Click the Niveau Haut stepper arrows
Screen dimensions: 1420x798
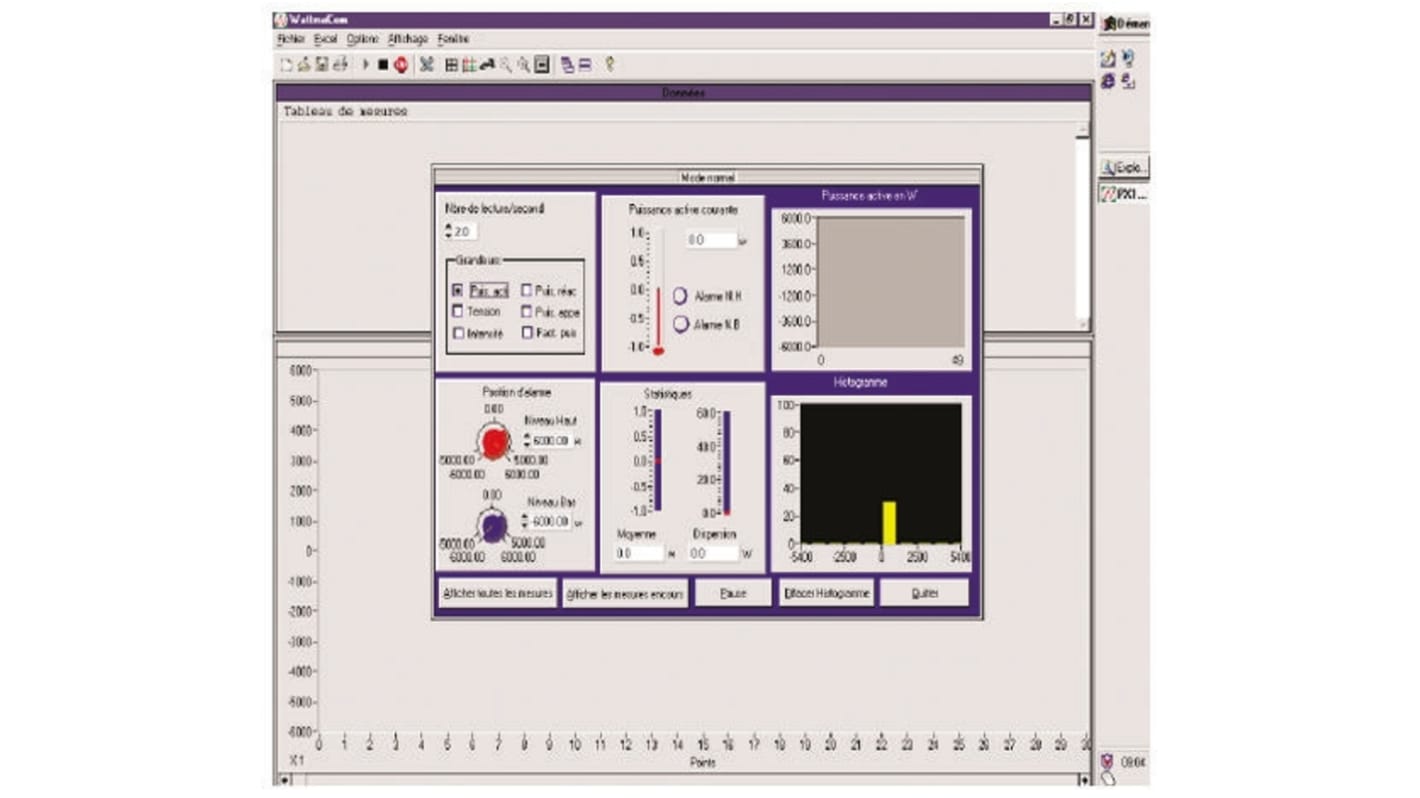(527, 440)
